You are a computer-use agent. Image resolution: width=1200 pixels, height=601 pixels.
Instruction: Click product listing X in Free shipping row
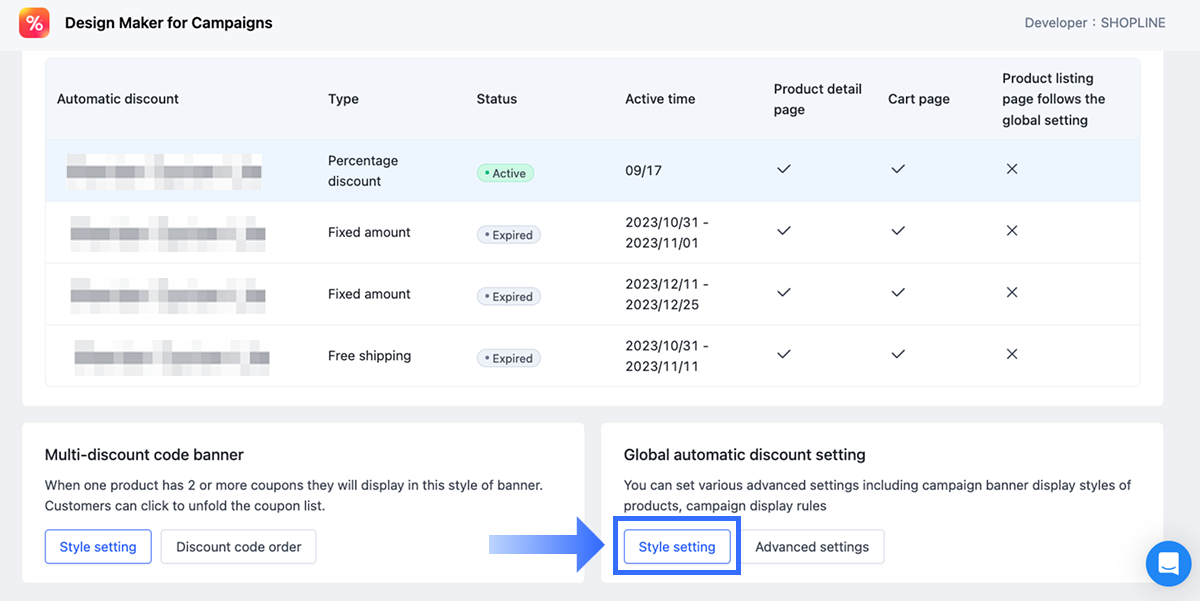pyautogui.click(x=1012, y=354)
